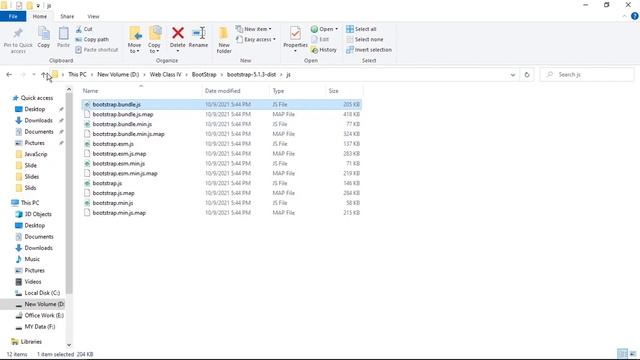The height and width of the screenshot is (360, 640).
Task: Create a New folder
Action: 224,40
